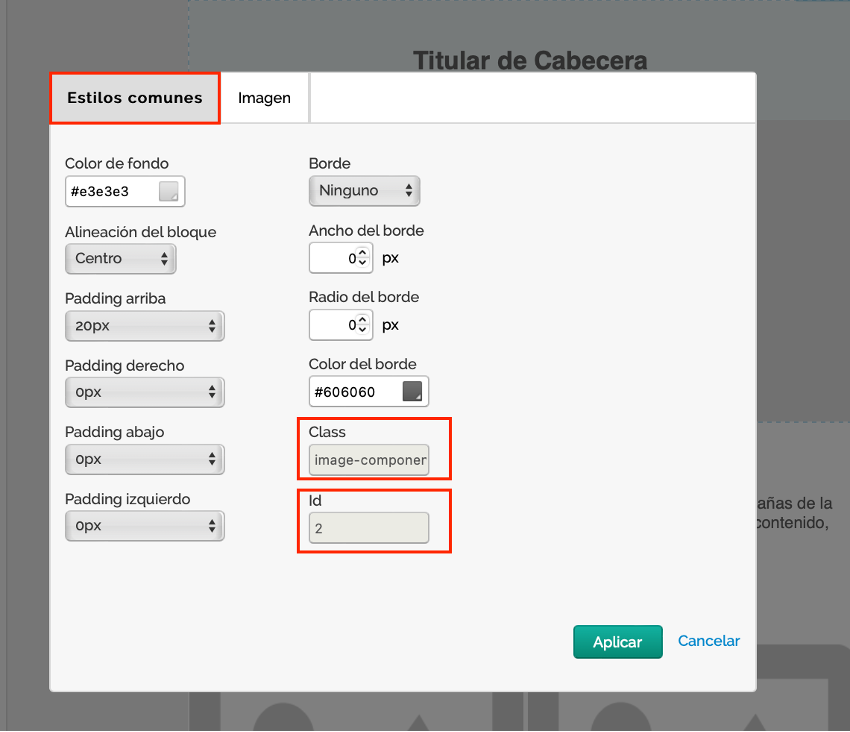Click the Color de fondo swatch

coord(169,191)
